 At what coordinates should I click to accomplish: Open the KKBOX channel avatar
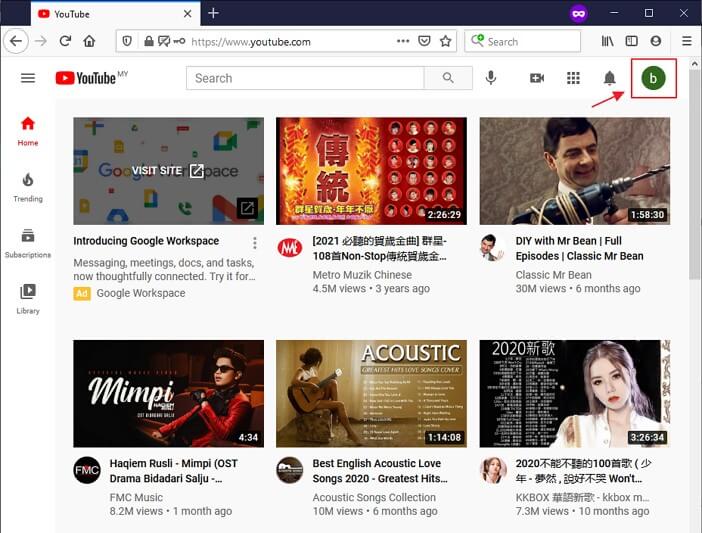493,470
